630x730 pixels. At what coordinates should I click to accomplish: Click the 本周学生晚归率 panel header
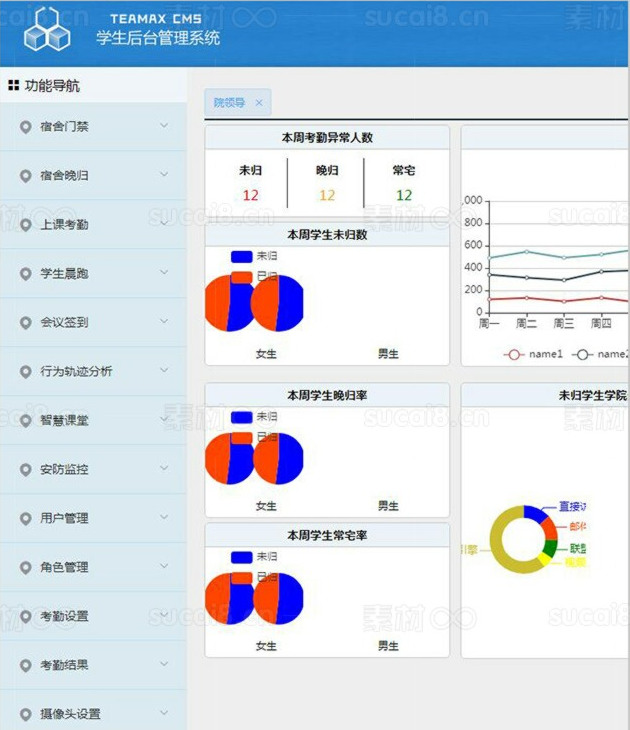pos(327,396)
